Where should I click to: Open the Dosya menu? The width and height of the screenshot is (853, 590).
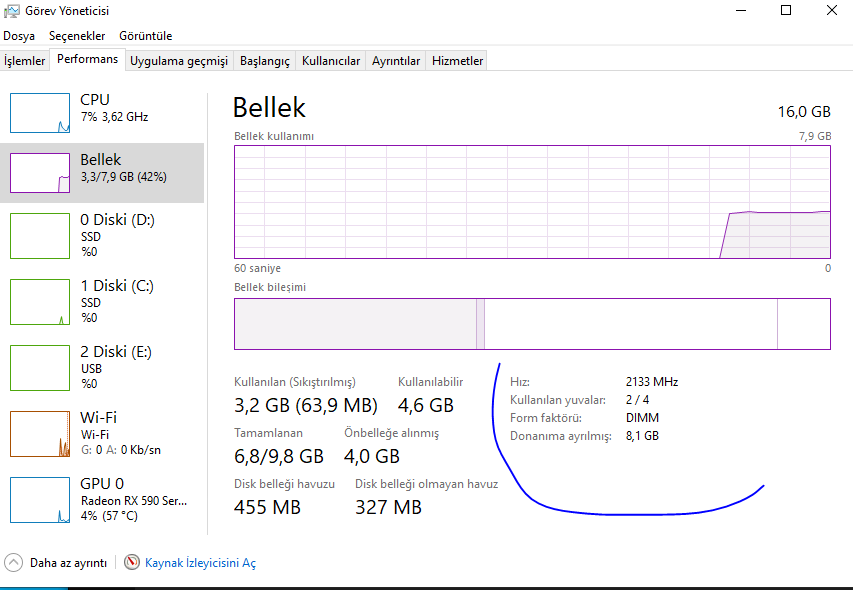pyautogui.click(x=19, y=36)
